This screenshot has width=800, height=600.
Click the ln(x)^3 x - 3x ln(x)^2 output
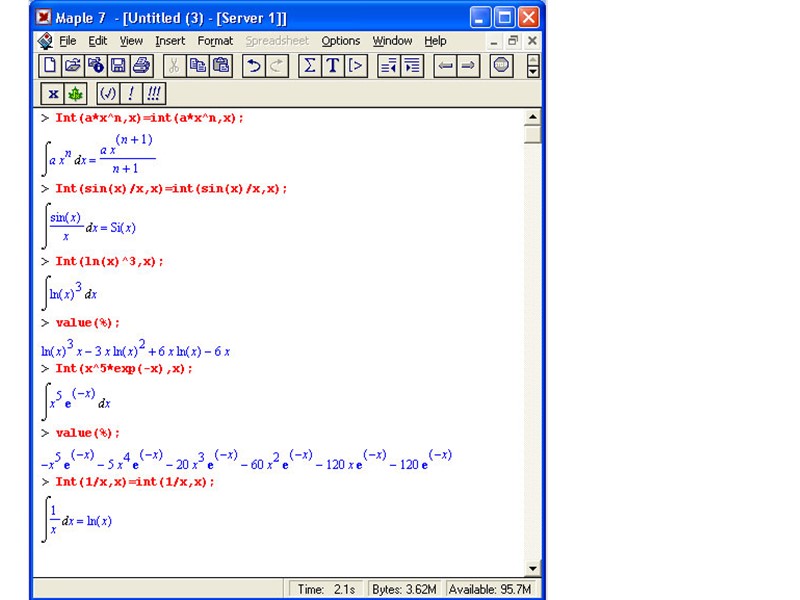[x=135, y=348]
